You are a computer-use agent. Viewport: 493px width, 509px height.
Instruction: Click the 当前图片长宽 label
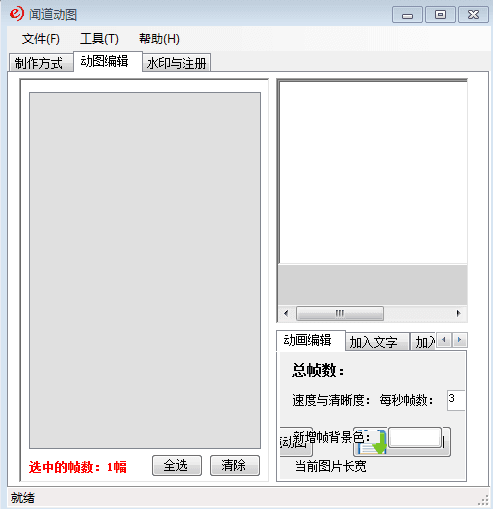point(331,466)
